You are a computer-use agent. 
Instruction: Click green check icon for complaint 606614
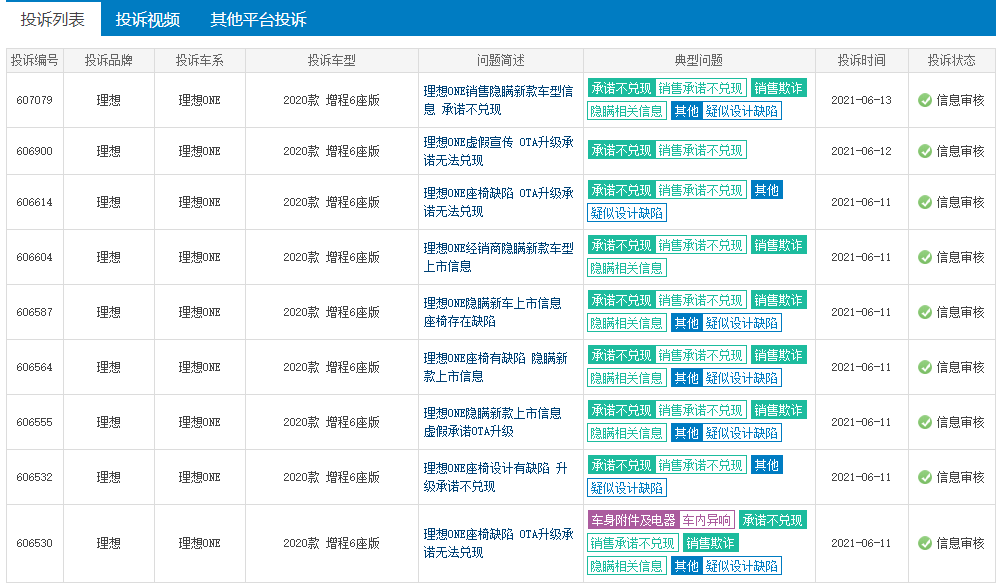[x=925, y=203]
